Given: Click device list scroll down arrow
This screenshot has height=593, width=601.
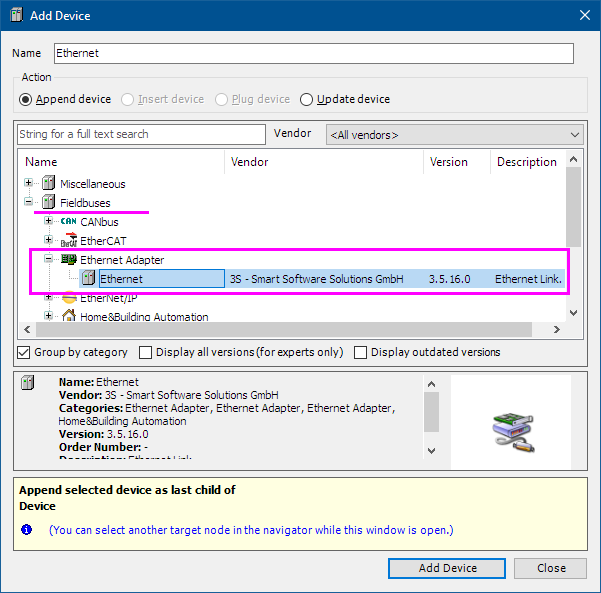Looking at the screenshot, I should 573,313.
